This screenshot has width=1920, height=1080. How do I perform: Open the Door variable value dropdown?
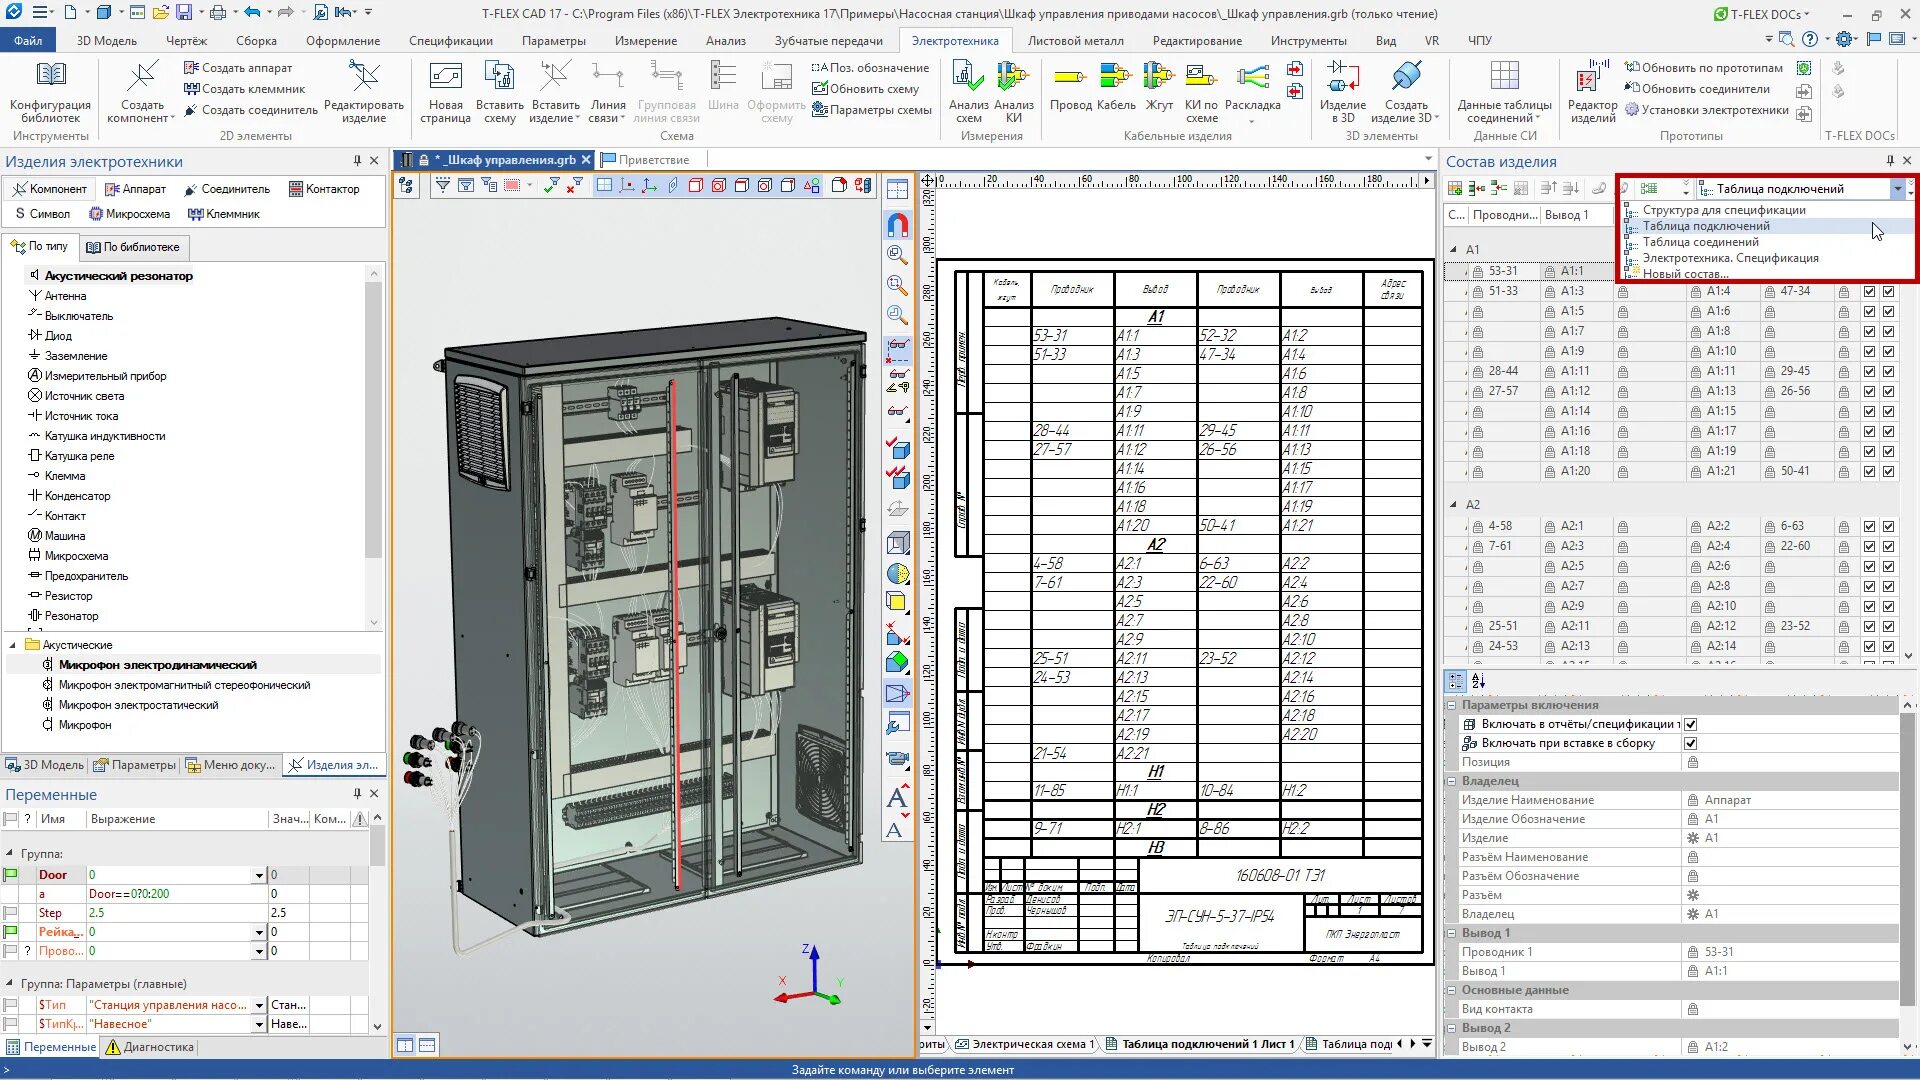[x=259, y=875]
